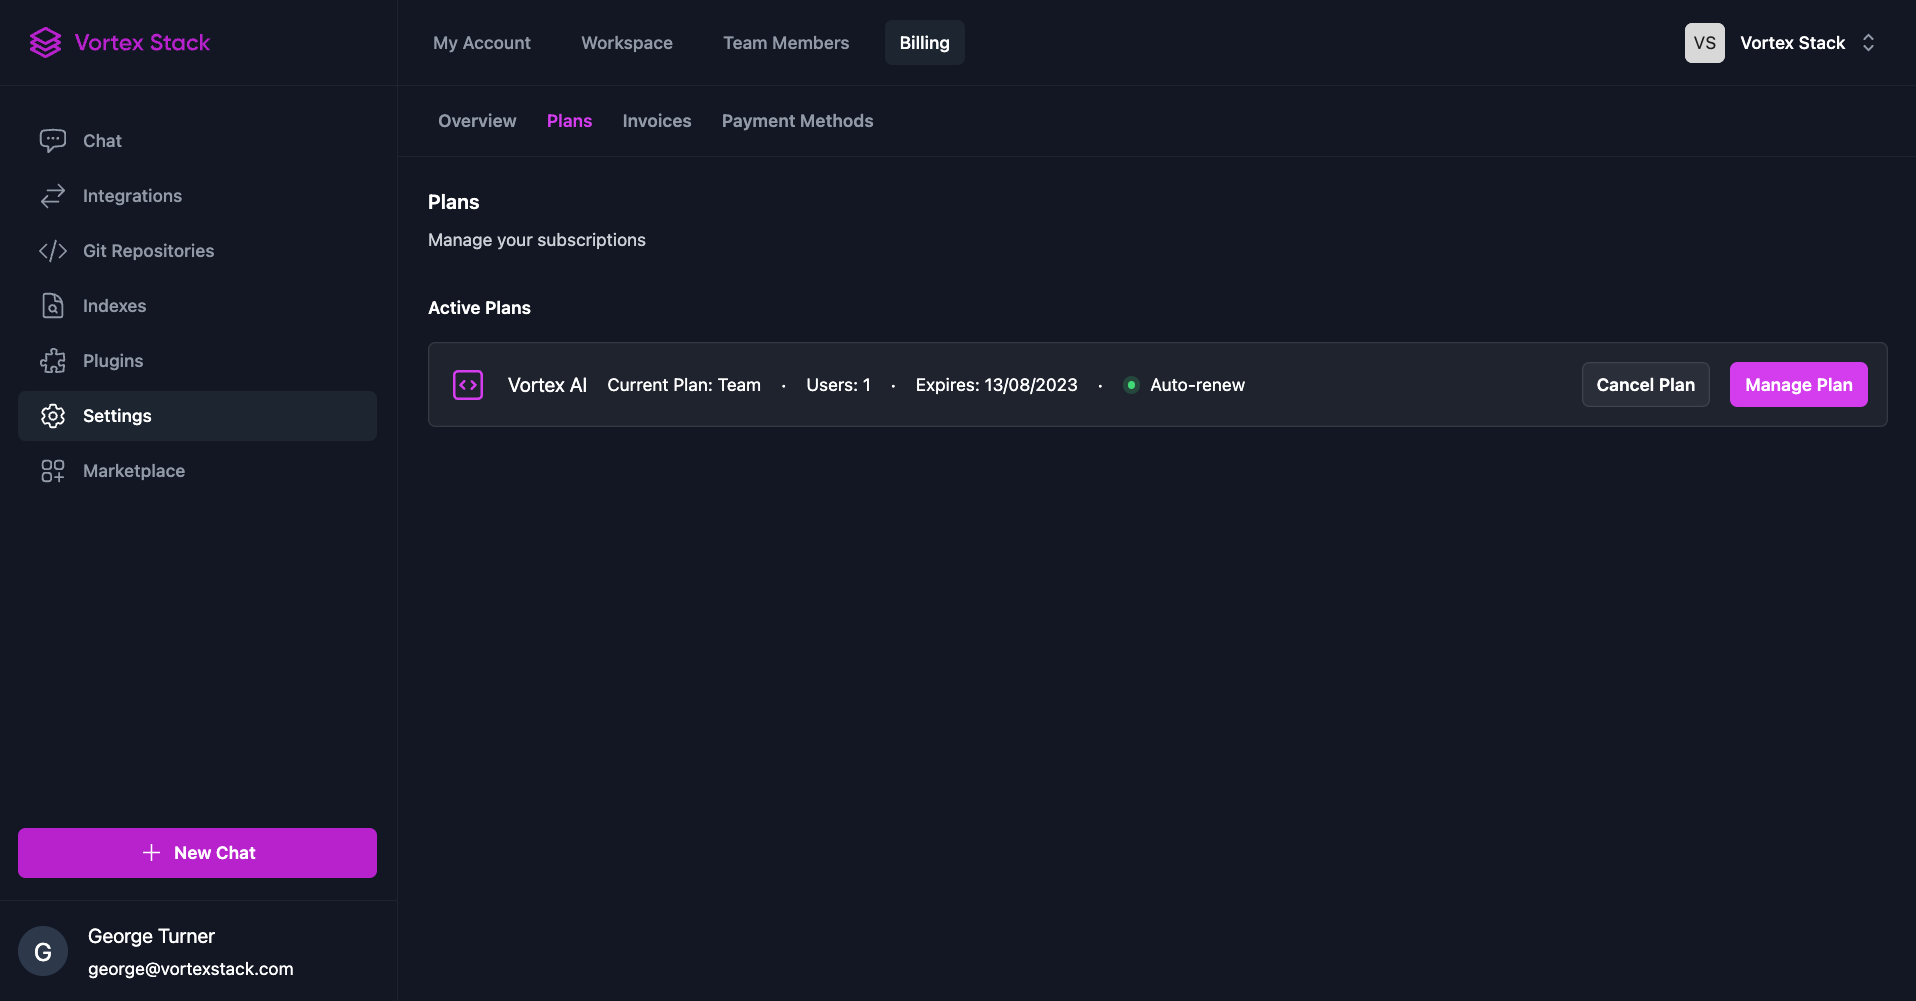Navigate to Git Repositories
The image size is (1916, 1001).
tap(197, 251)
